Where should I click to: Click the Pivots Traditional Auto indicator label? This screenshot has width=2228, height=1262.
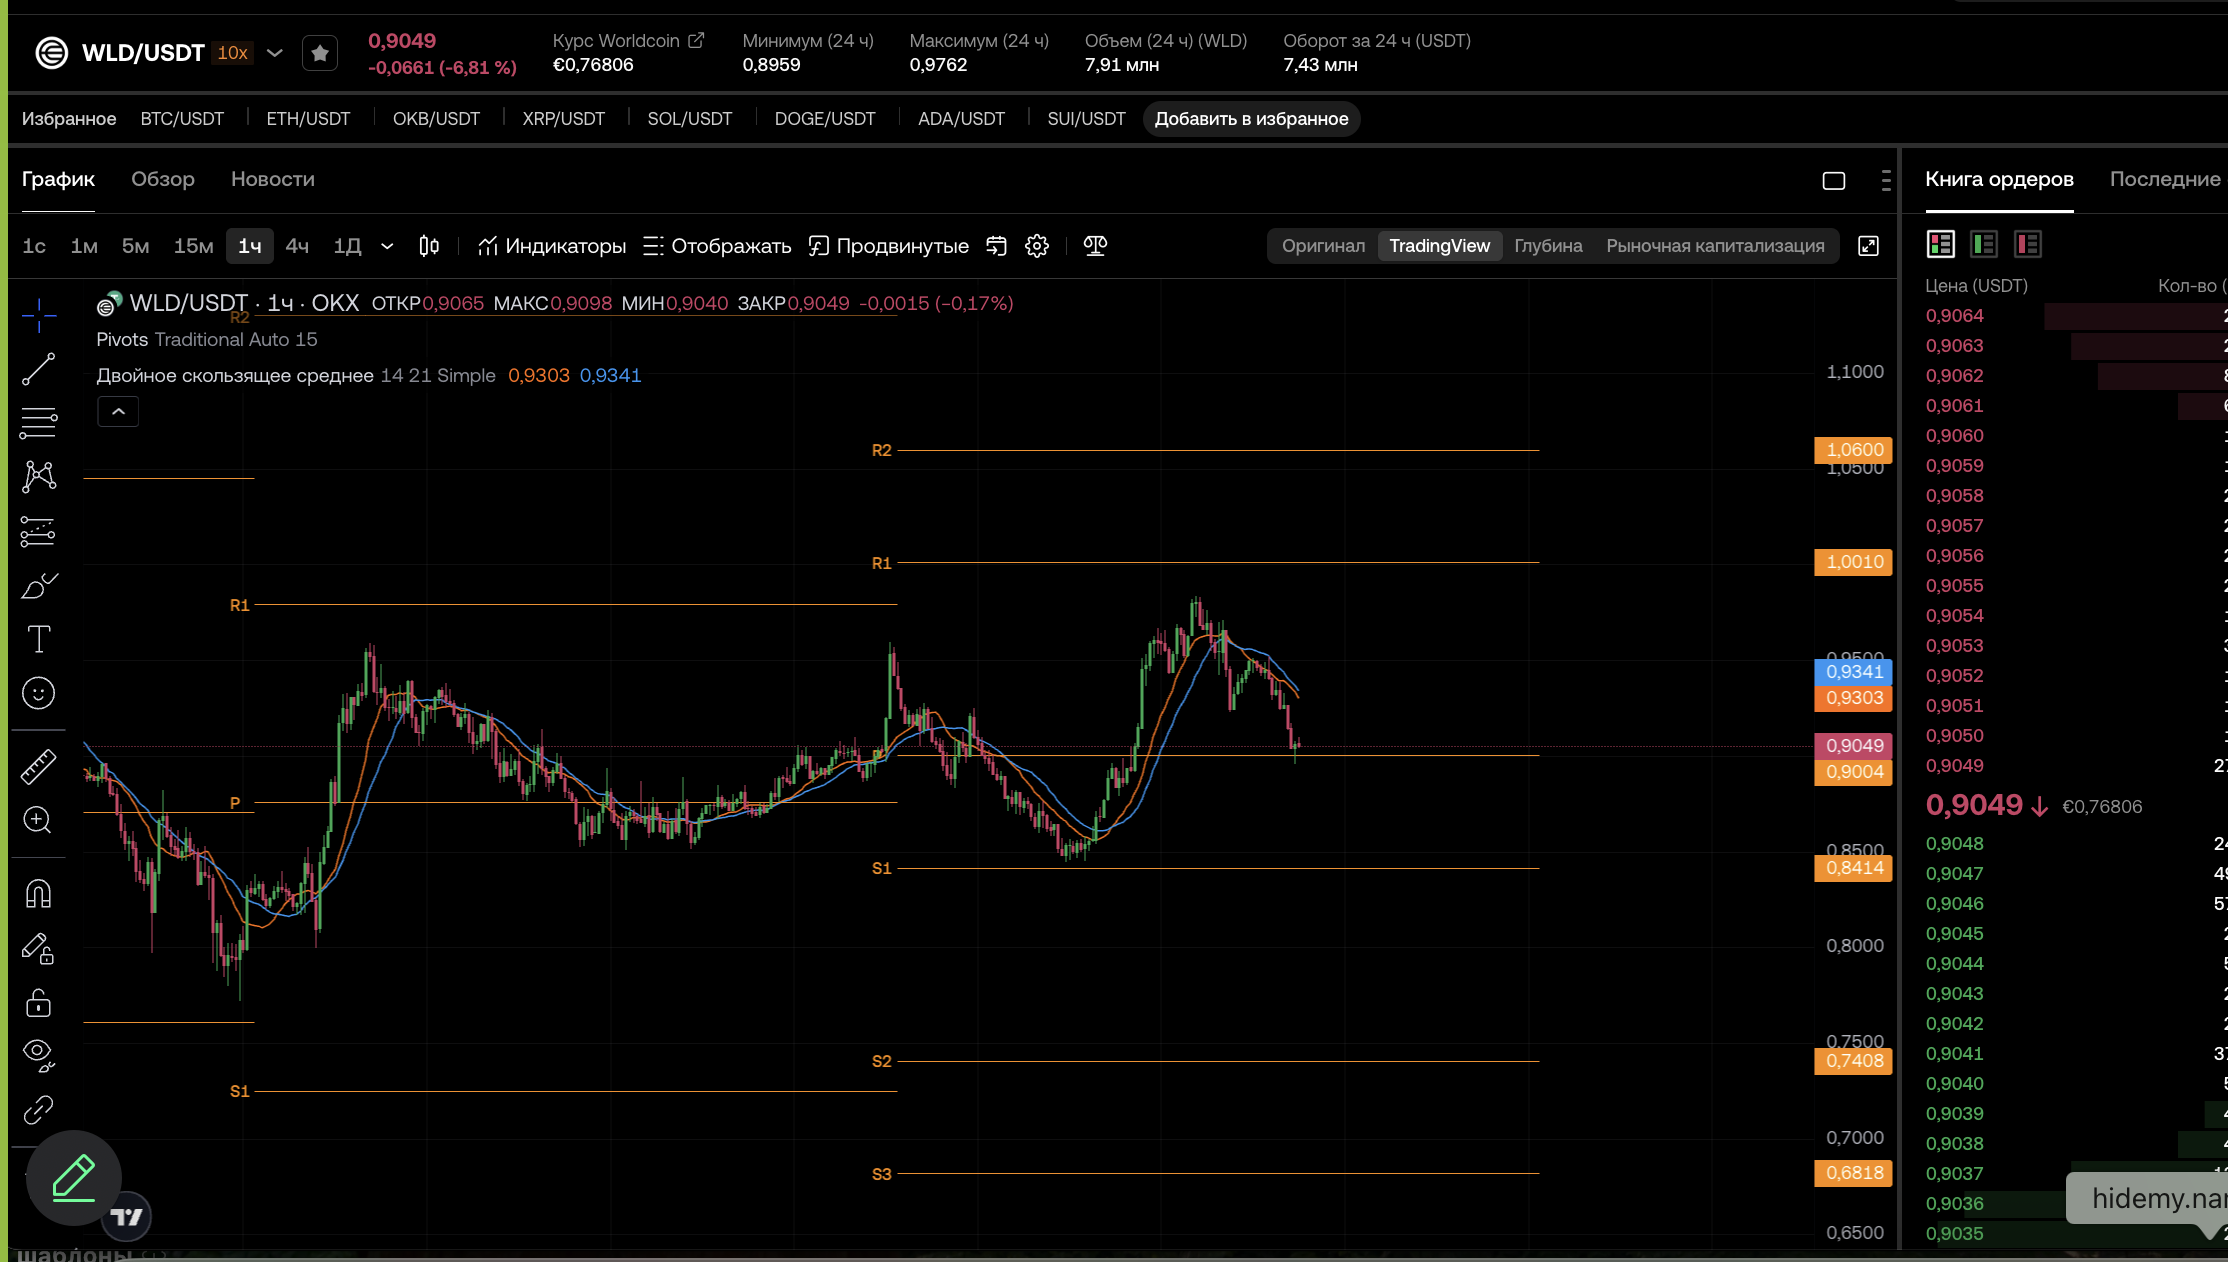207,340
